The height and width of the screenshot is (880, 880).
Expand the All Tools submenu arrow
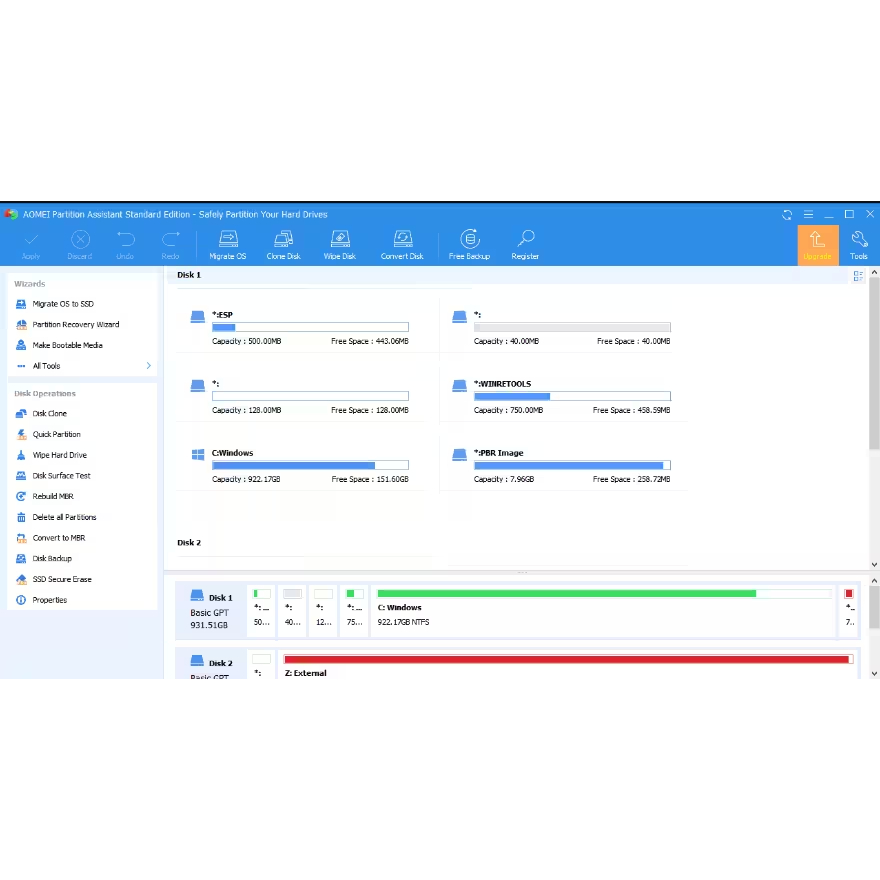point(149,366)
